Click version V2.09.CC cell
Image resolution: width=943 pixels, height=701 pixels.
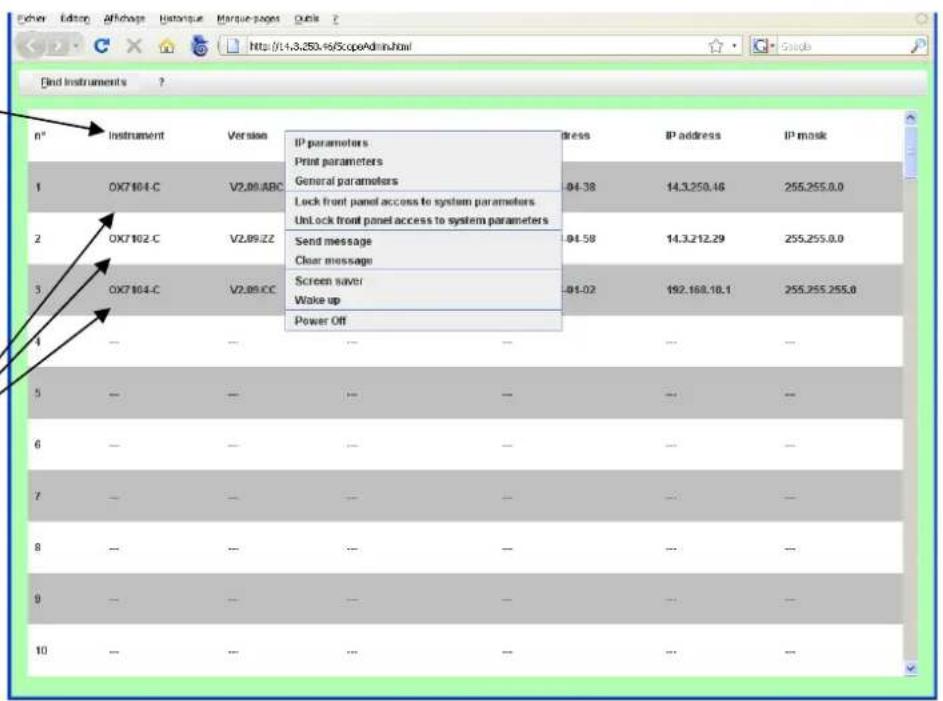253,290
